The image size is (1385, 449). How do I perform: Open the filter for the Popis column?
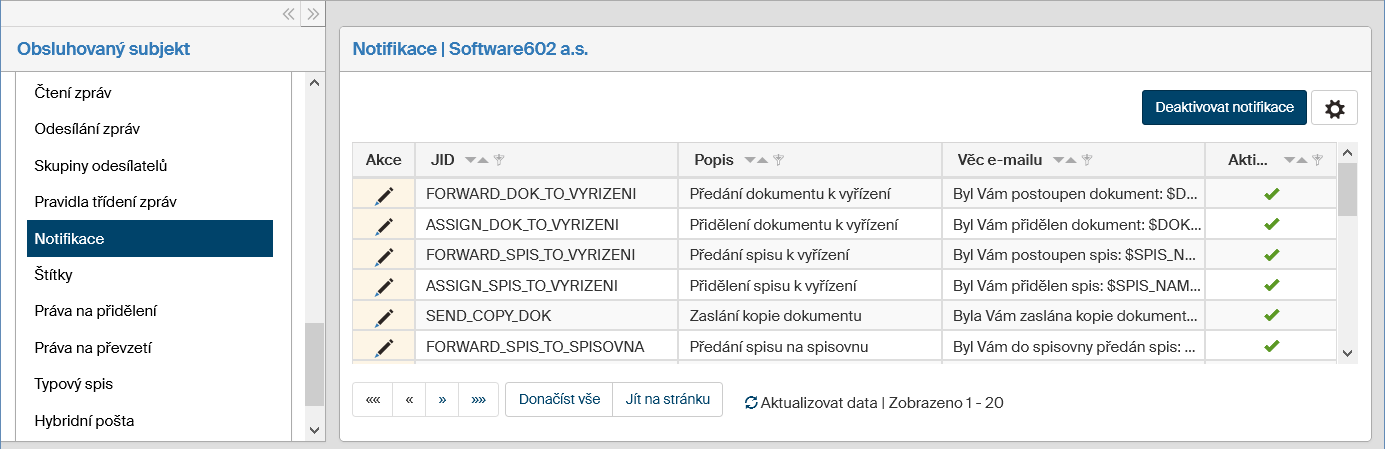coord(778,160)
